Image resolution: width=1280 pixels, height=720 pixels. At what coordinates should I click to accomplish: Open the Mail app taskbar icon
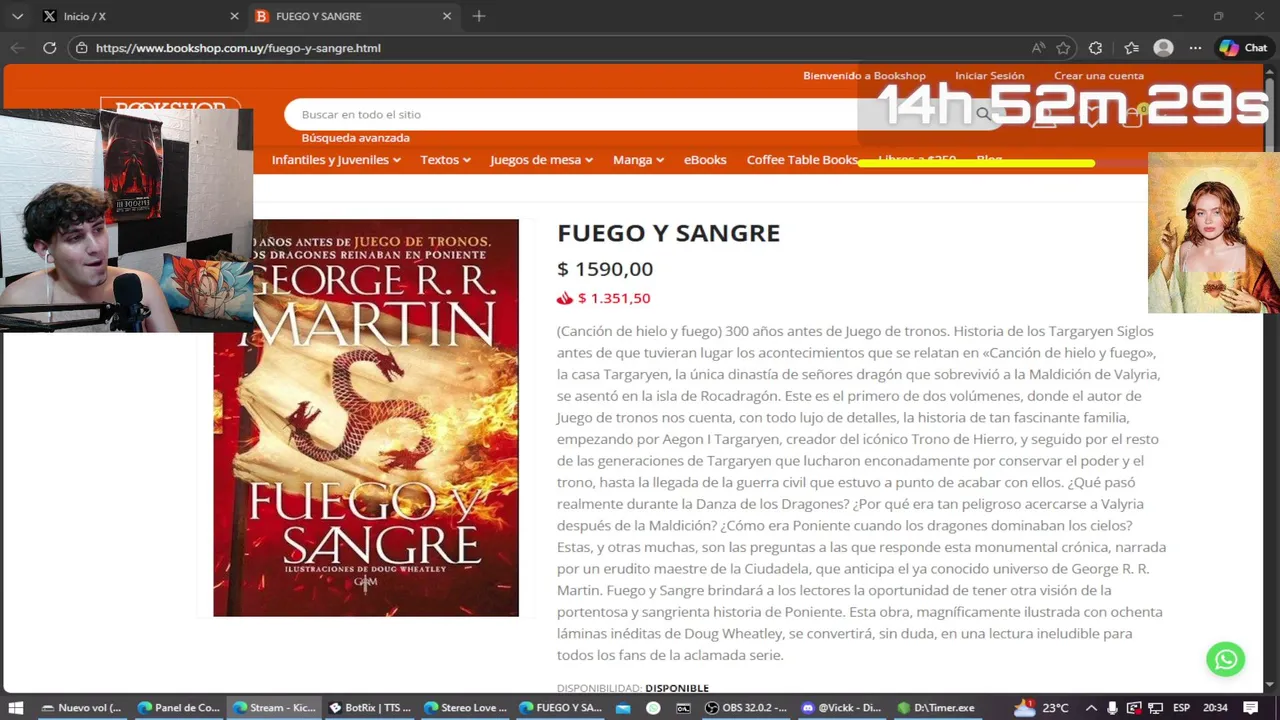pos(623,708)
